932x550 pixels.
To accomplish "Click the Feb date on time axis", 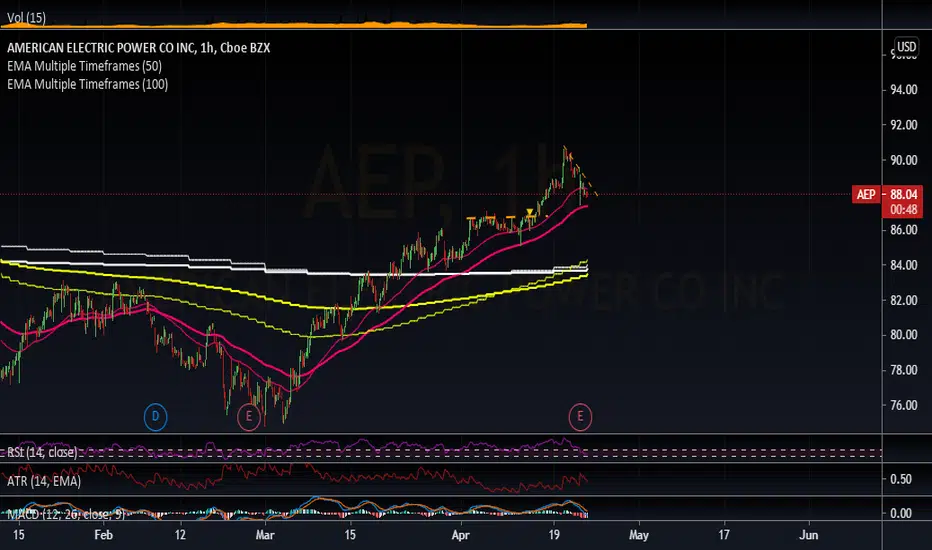I will [103, 535].
